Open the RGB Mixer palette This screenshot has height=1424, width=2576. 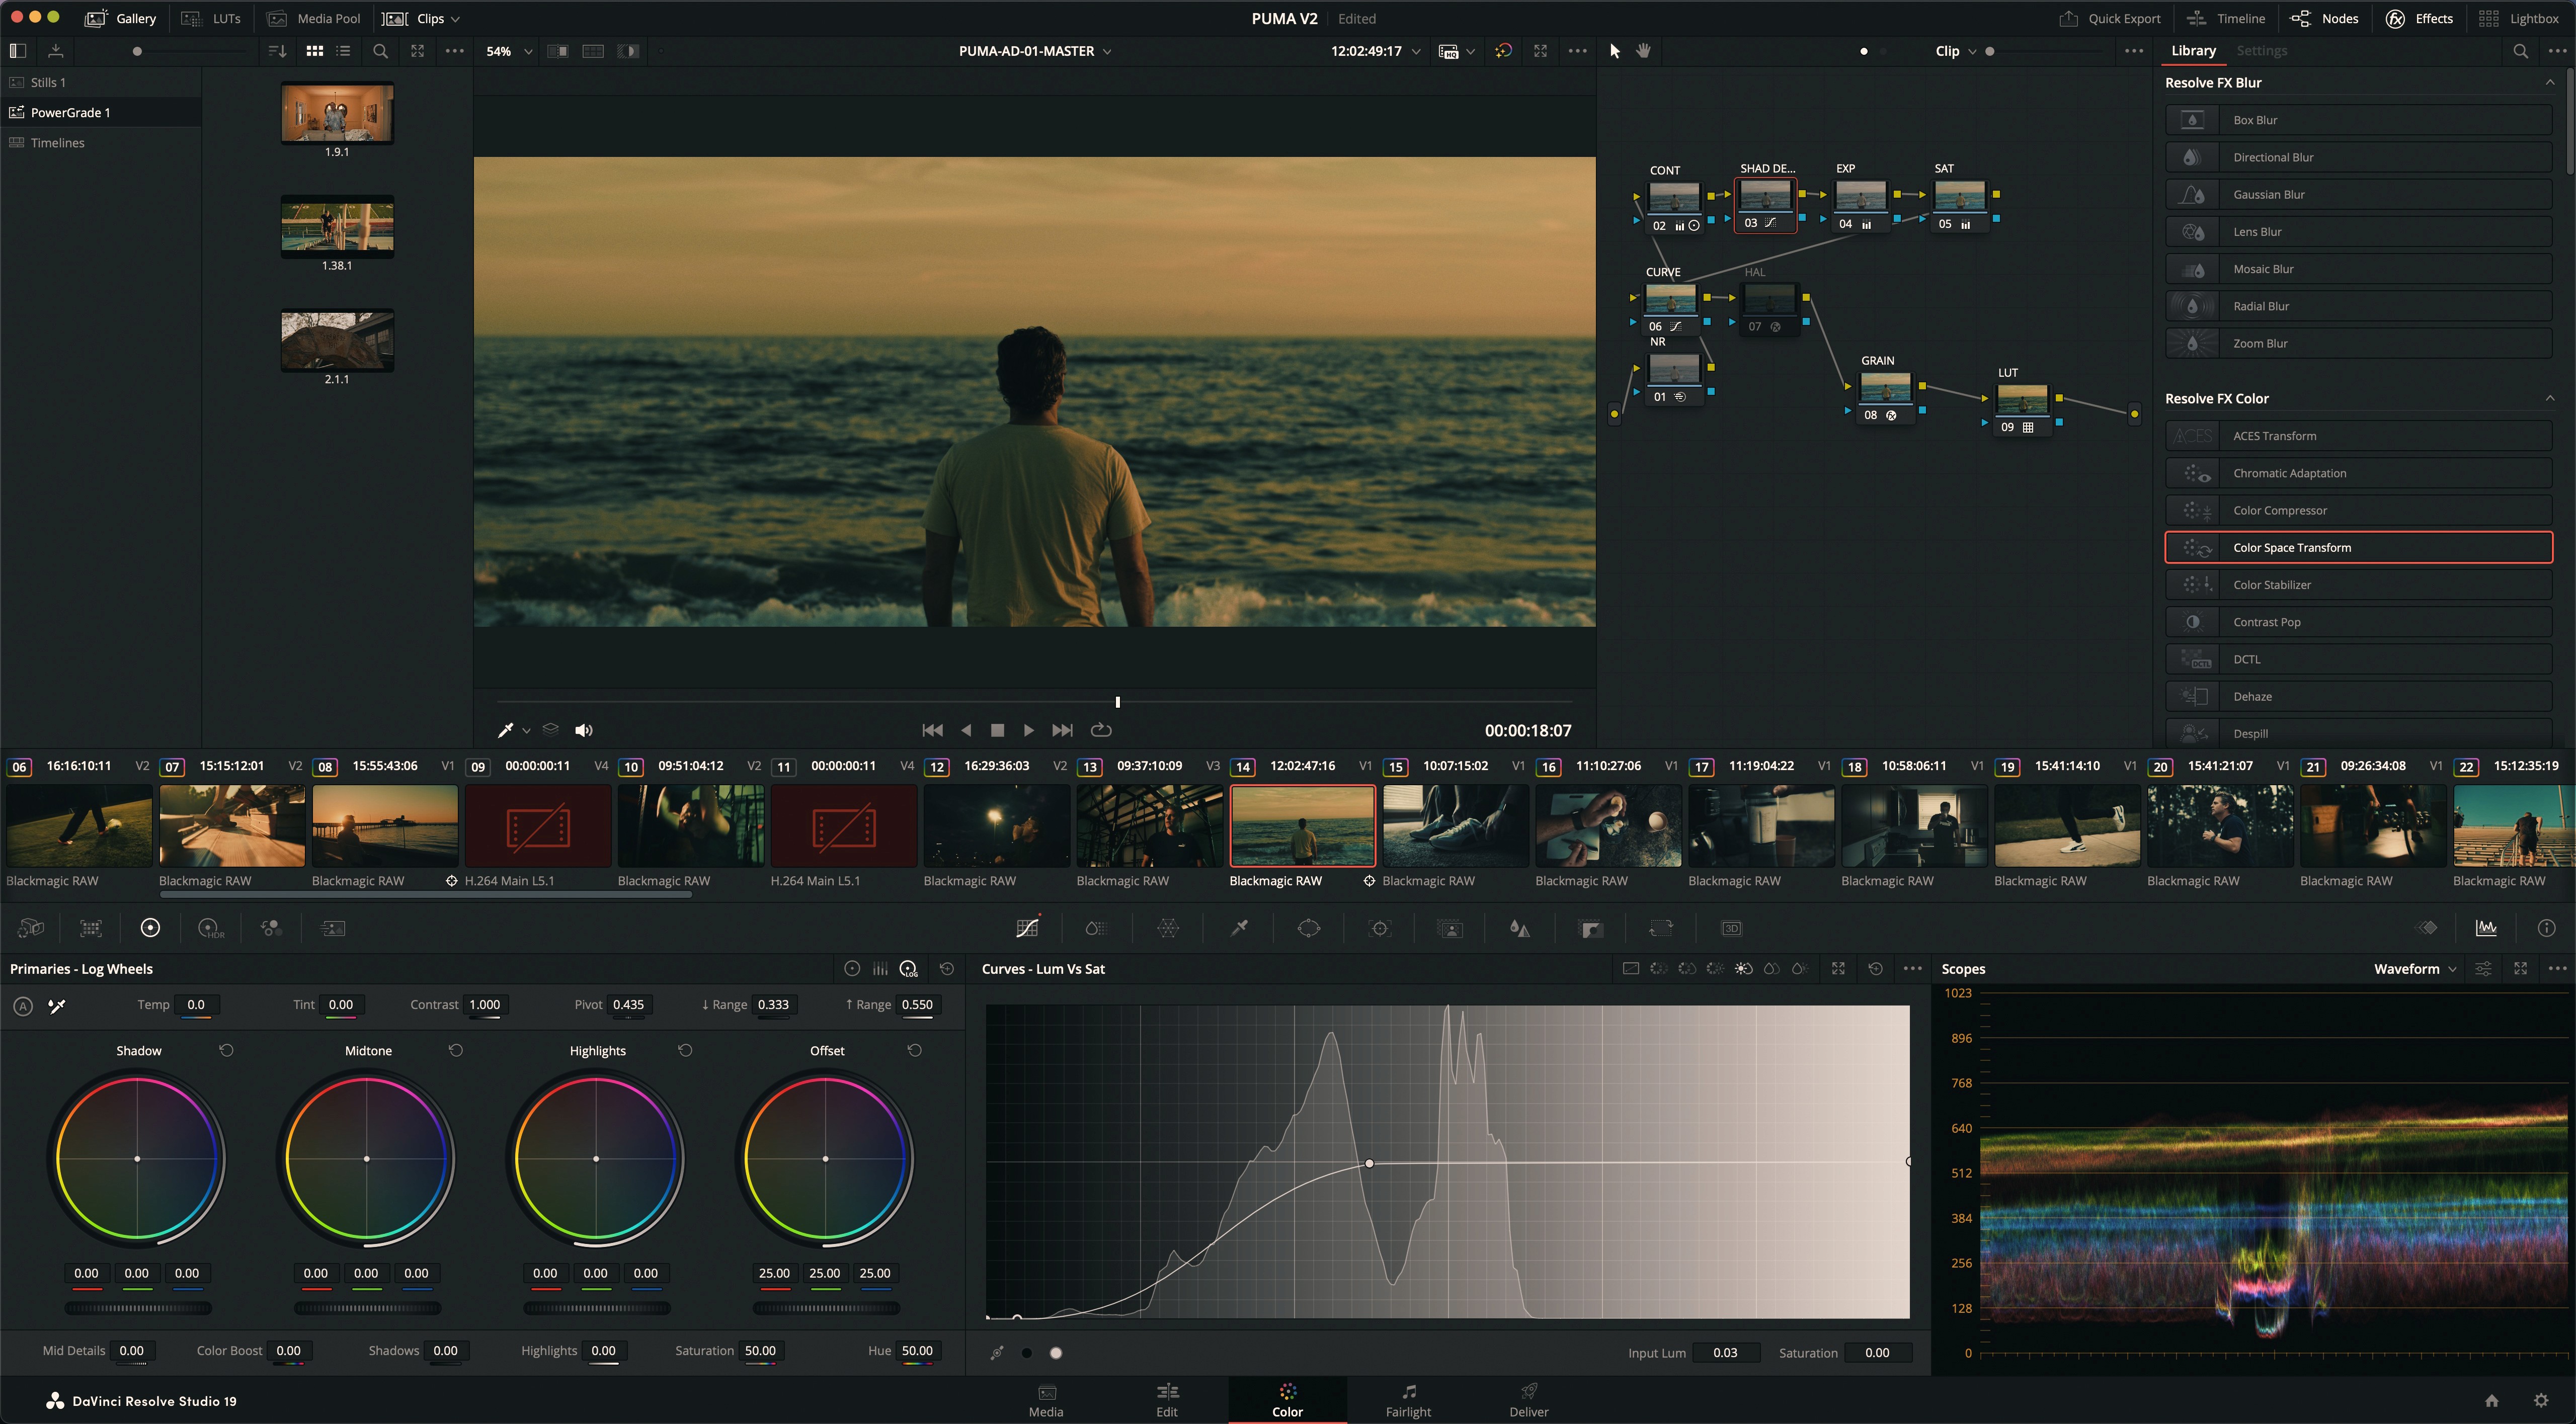point(271,928)
